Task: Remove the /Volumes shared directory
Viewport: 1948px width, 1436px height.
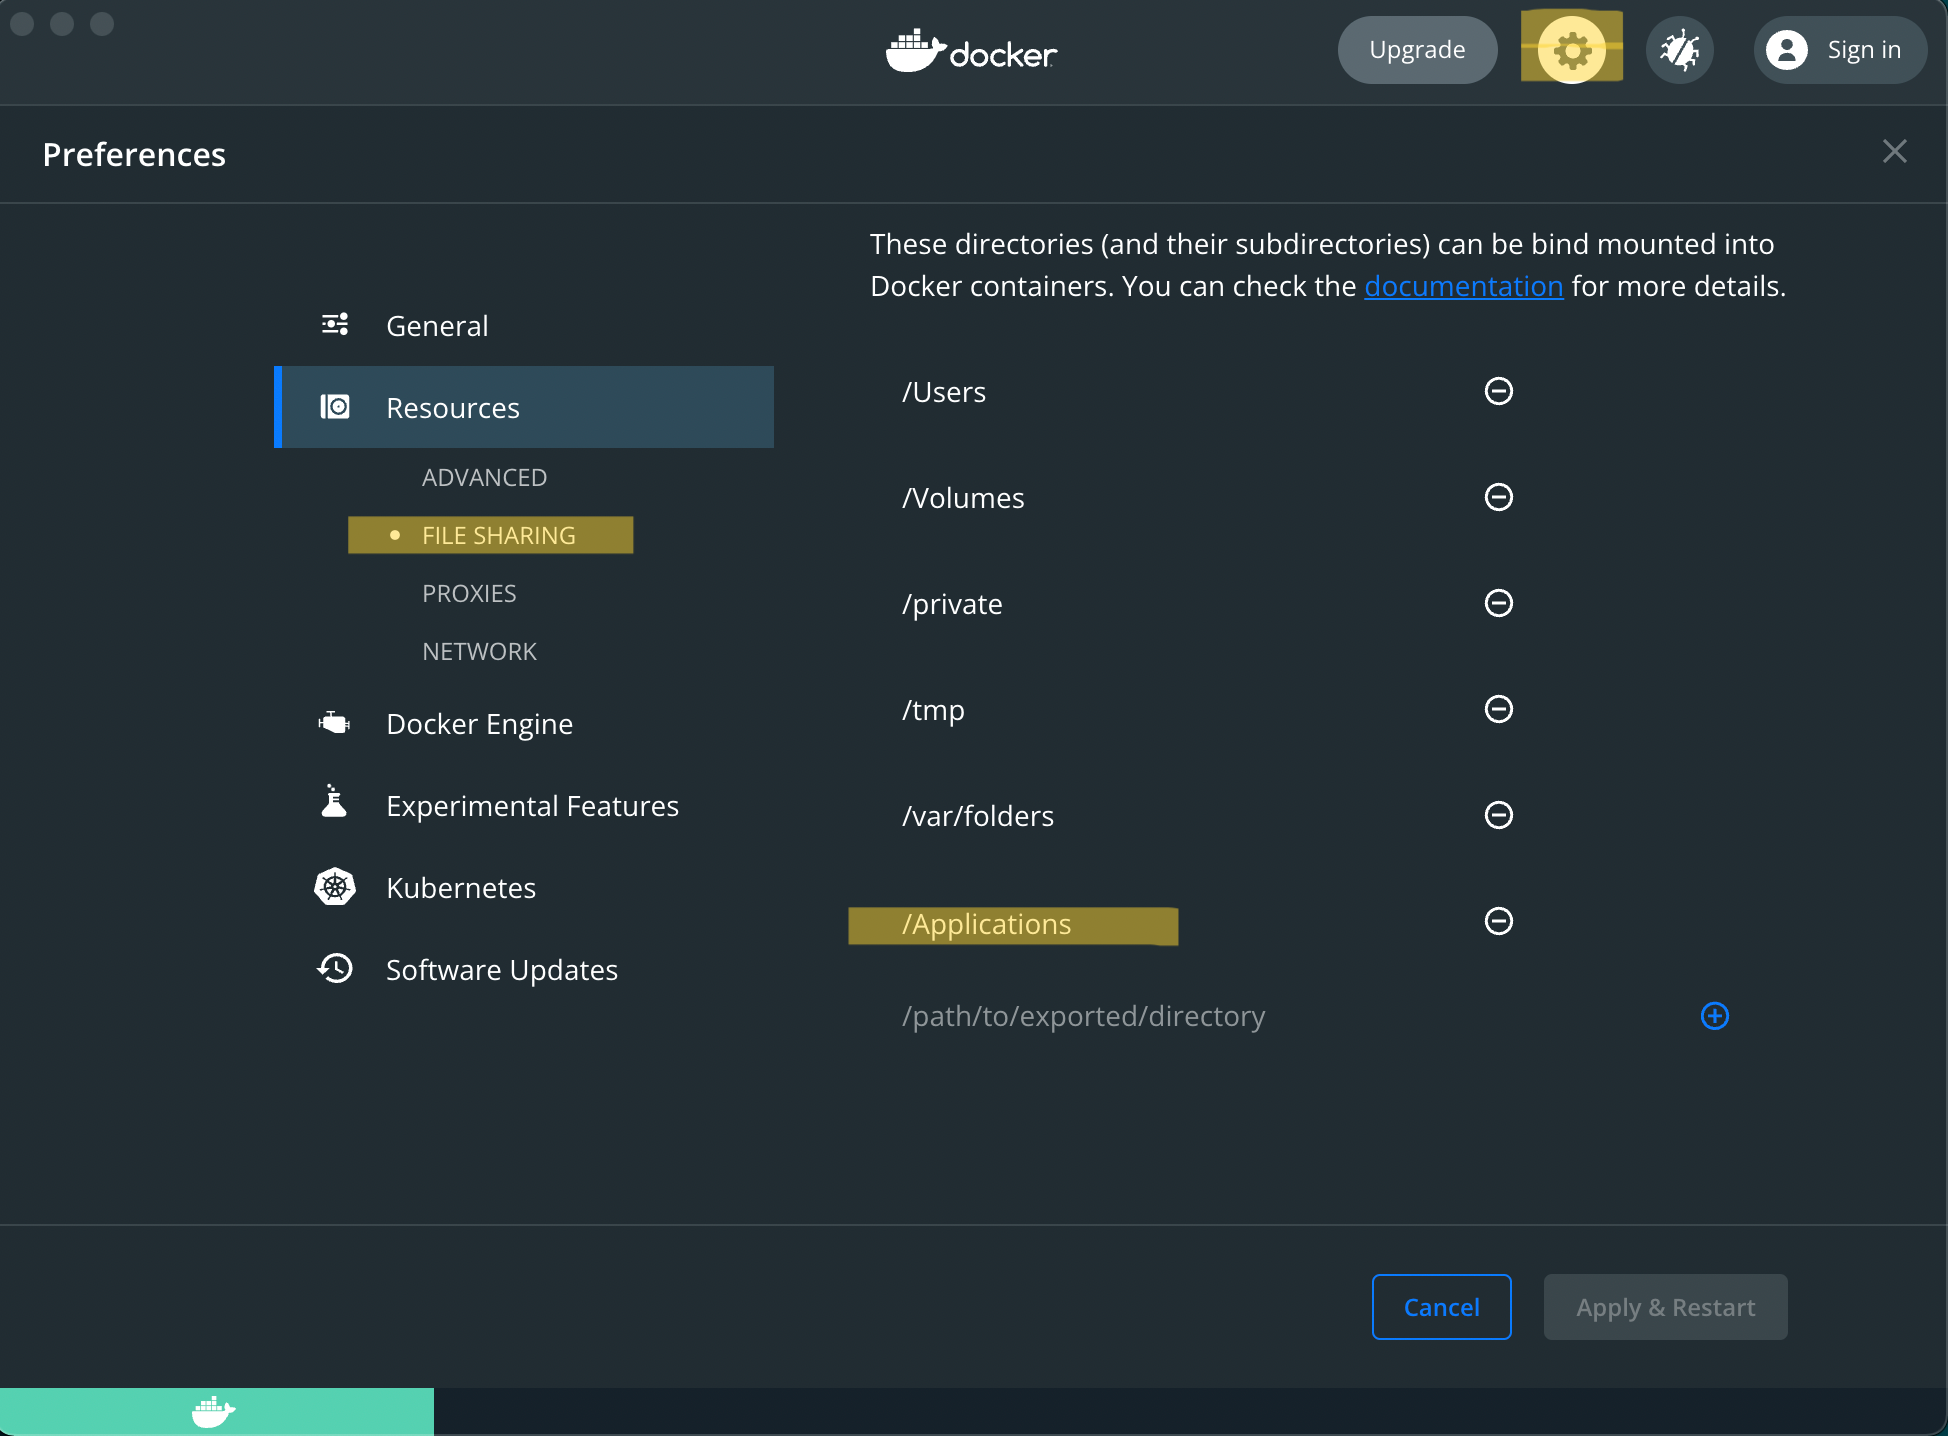Action: pyautogui.click(x=1498, y=497)
